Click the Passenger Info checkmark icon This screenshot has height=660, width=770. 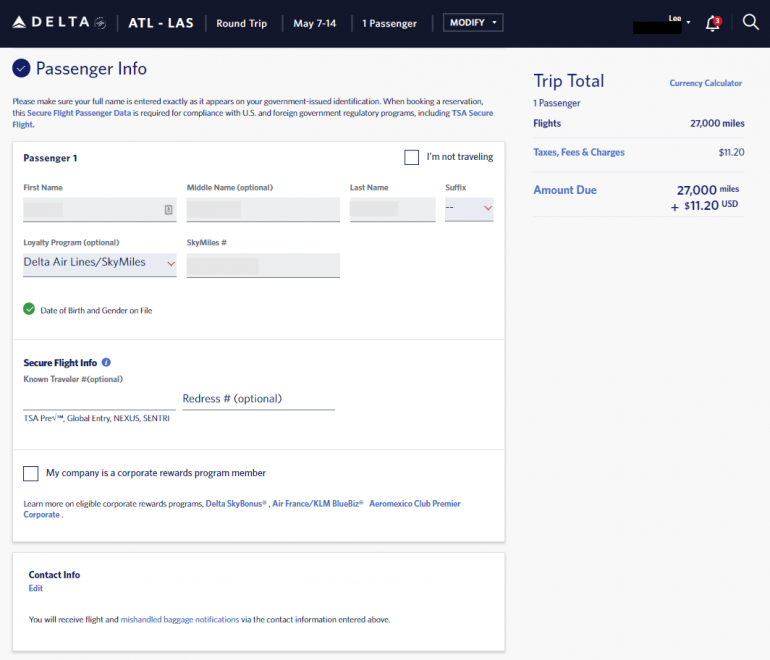(x=21, y=68)
